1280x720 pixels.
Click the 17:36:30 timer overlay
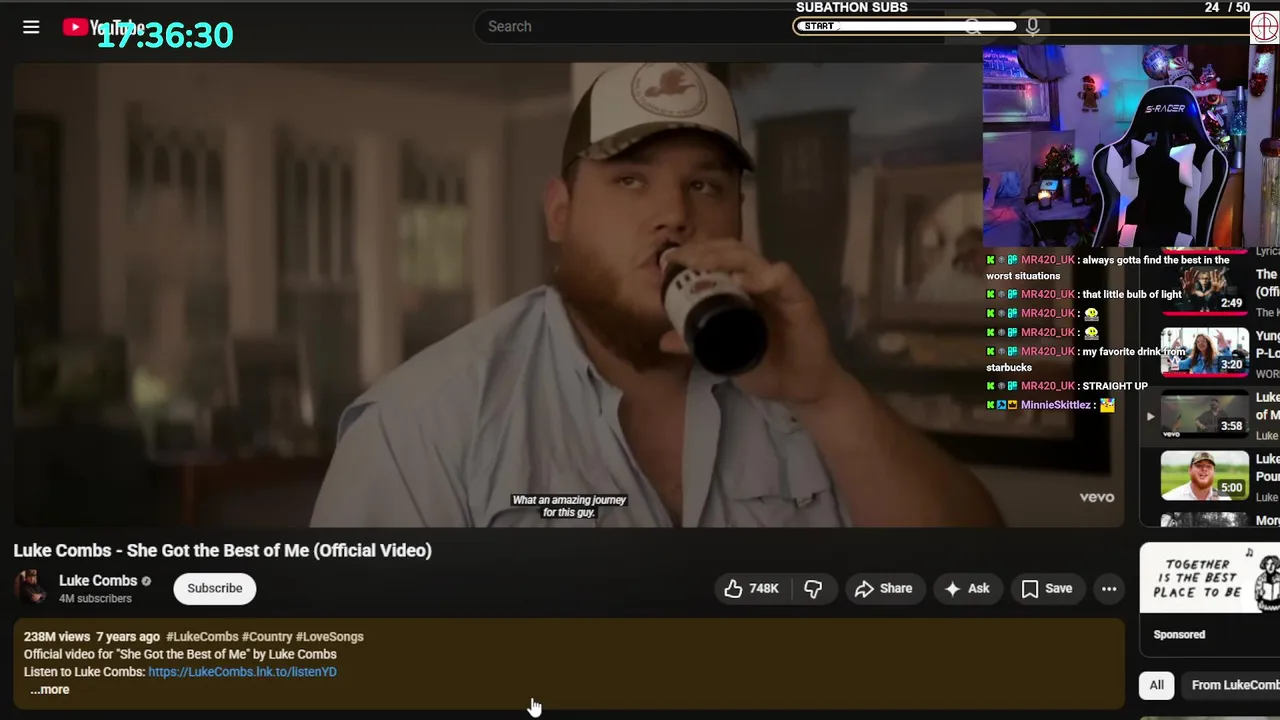point(165,35)
